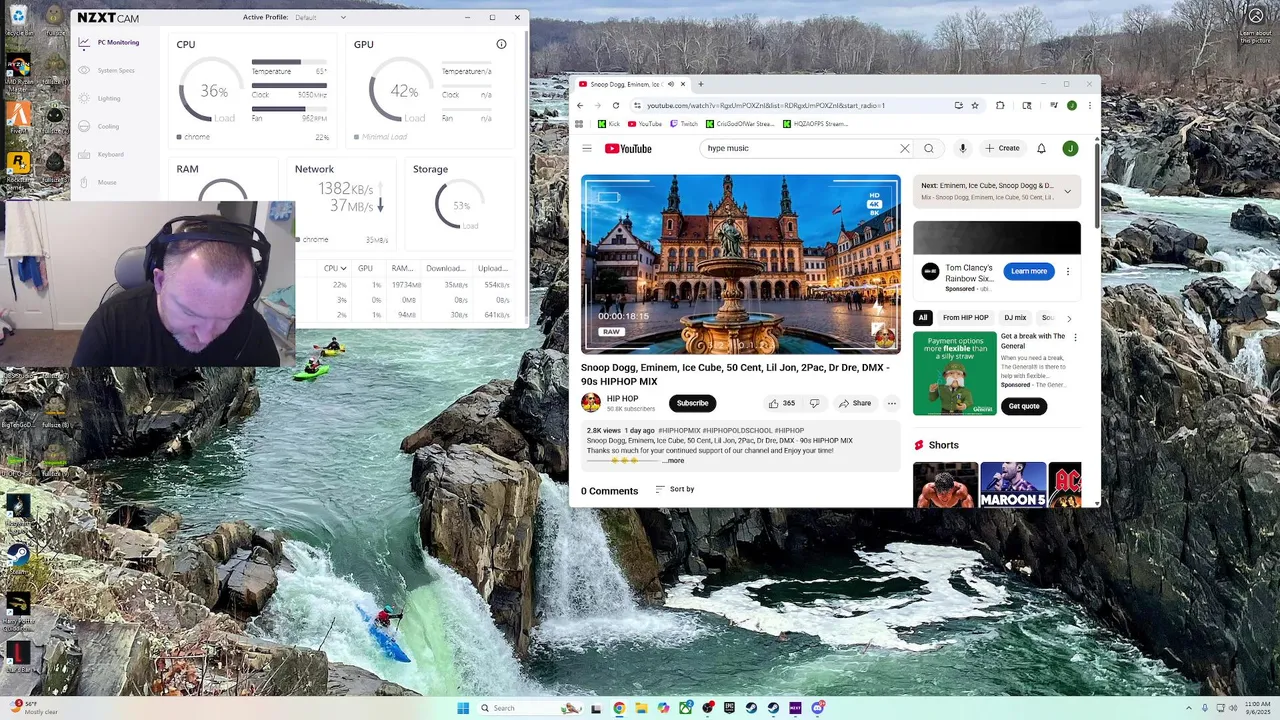Screen dimensions: 1280x720
Task: Open Windows Start menu
Action: [463, 708]
